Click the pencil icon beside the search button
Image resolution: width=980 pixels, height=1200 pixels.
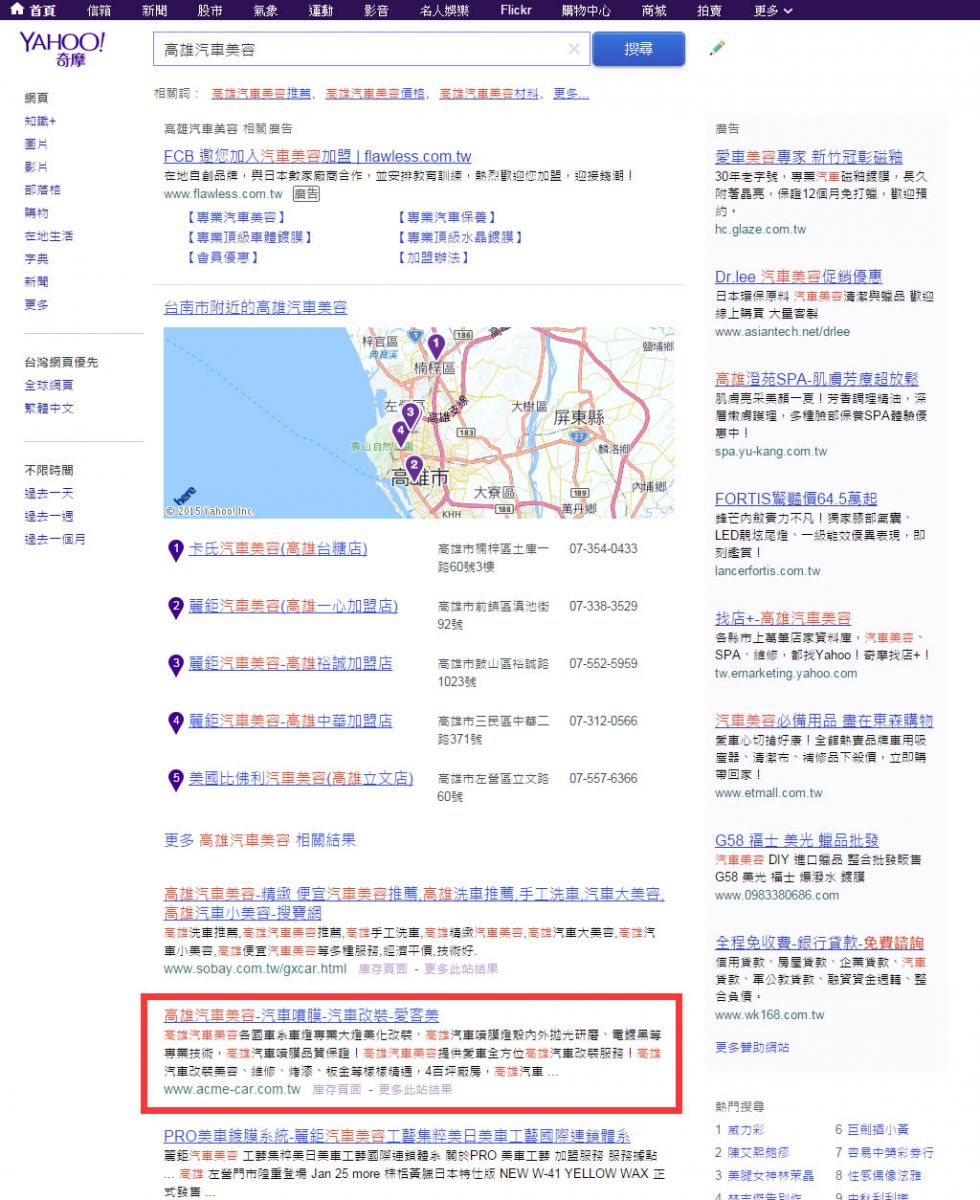coord(717,48)
